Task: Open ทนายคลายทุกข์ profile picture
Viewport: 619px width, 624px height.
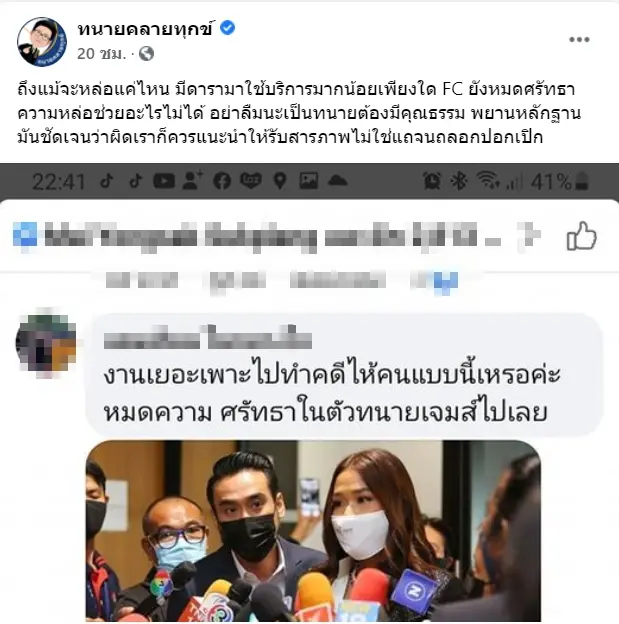Action: 42,41
